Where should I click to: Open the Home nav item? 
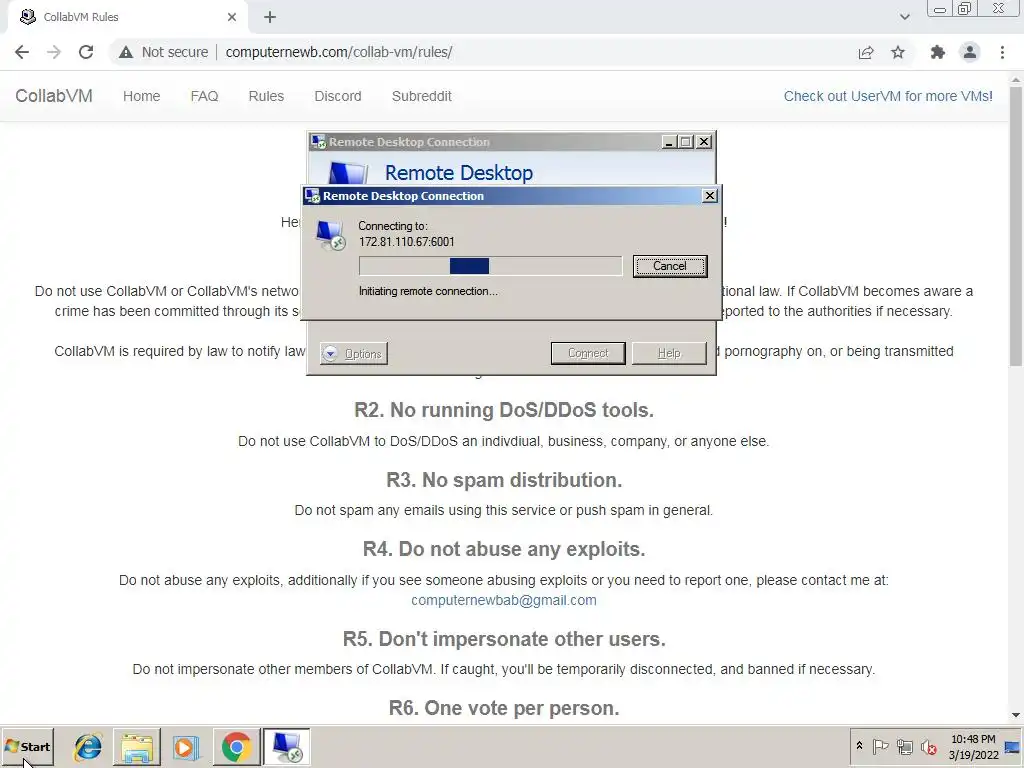tap(141, 96)
